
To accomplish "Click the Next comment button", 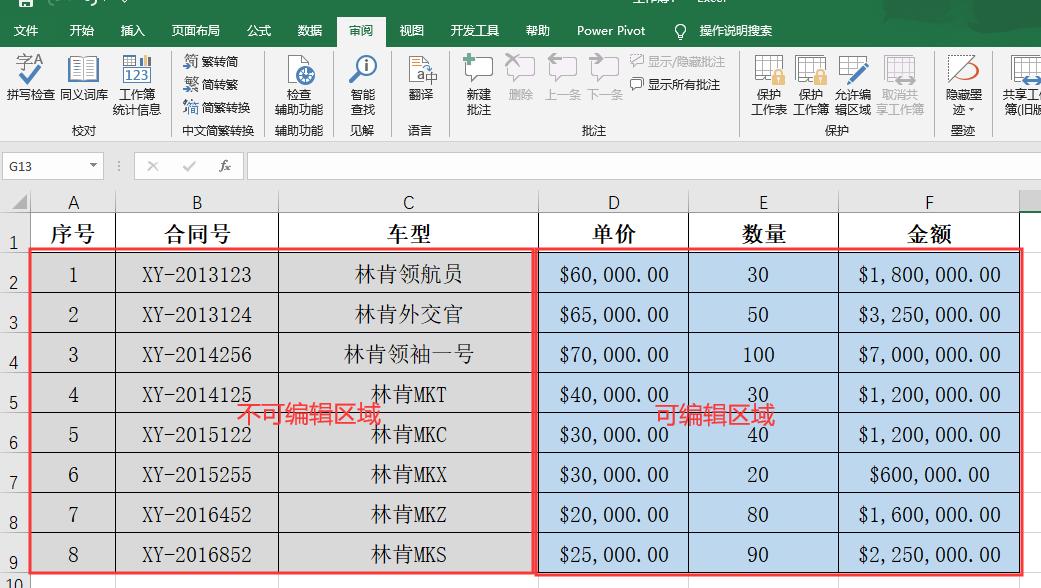I will coord(603,70).
